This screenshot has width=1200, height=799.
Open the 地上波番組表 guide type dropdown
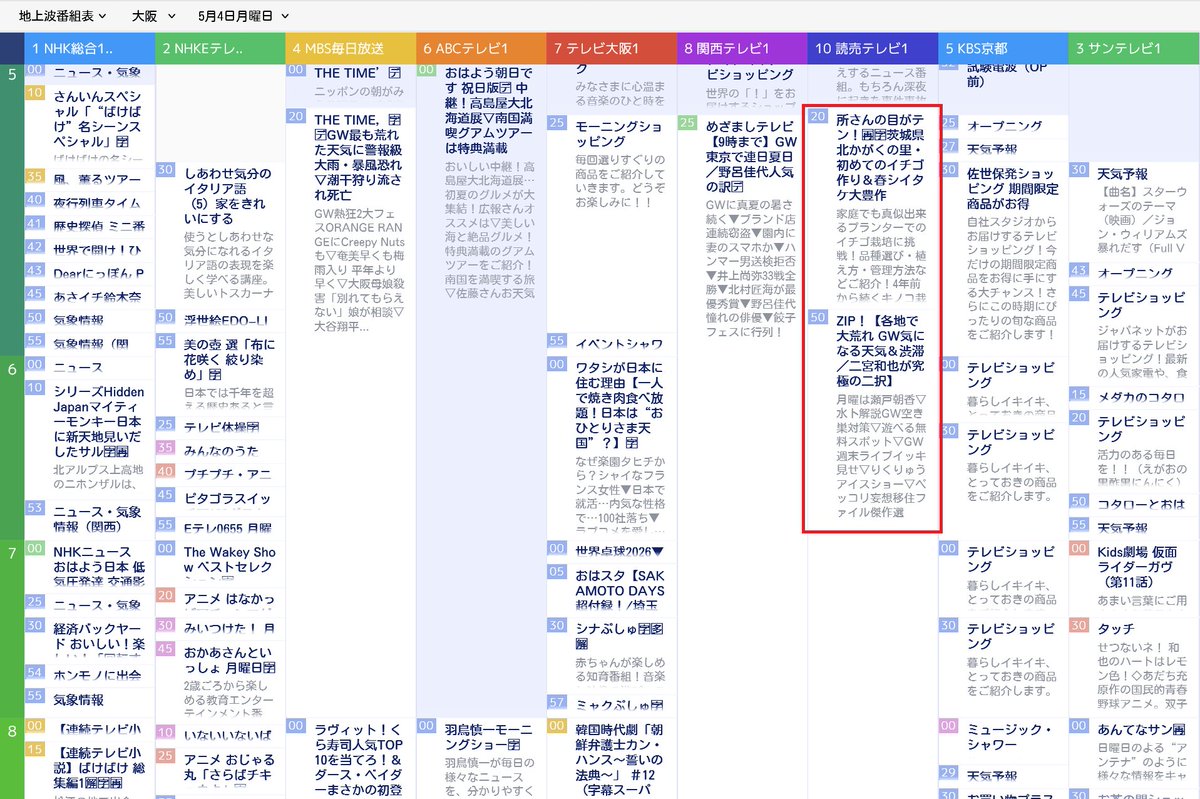point(63,16)
